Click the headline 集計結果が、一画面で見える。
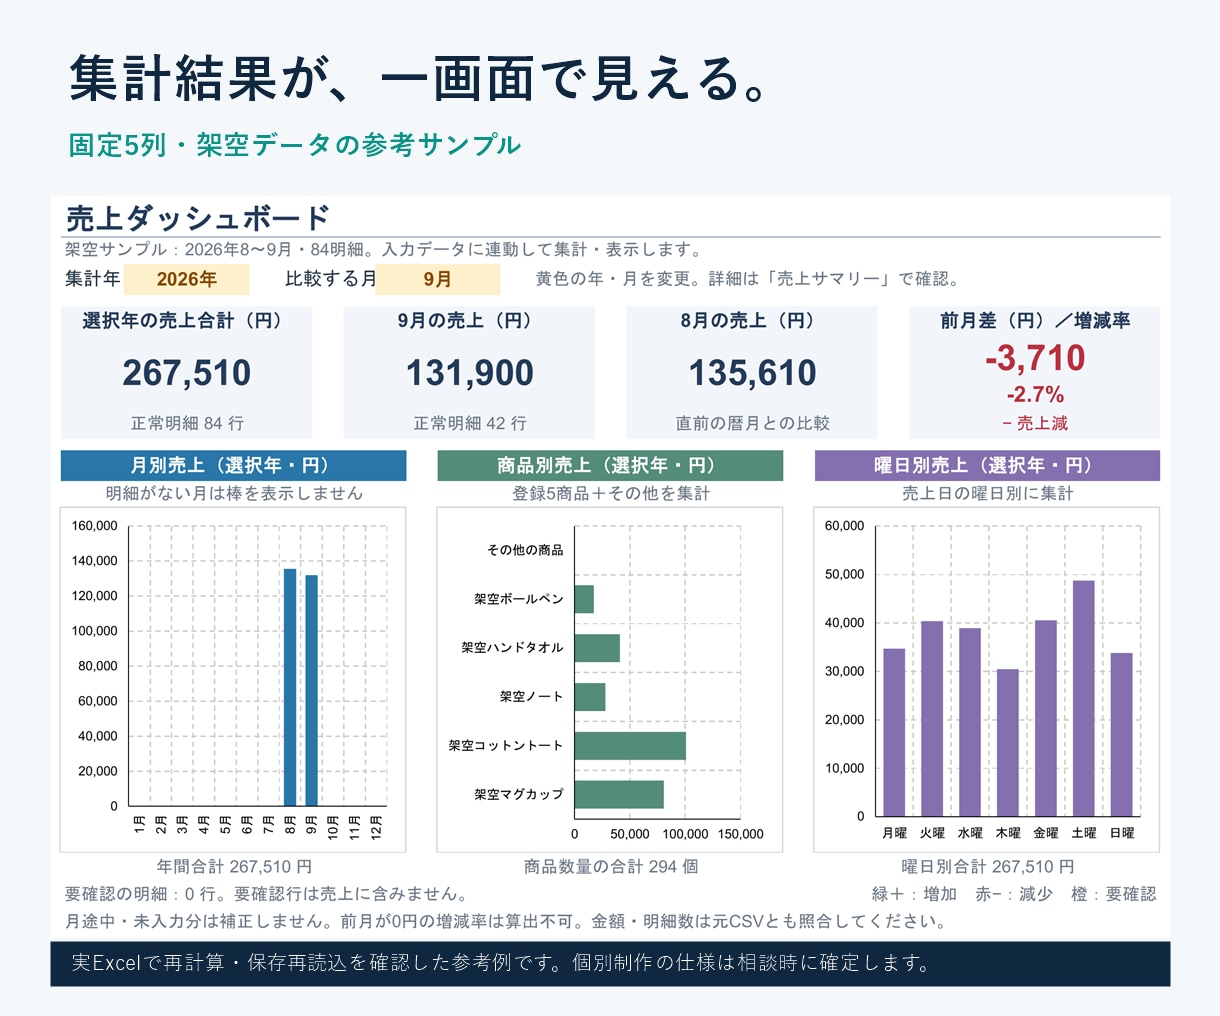 click(420, 79)
